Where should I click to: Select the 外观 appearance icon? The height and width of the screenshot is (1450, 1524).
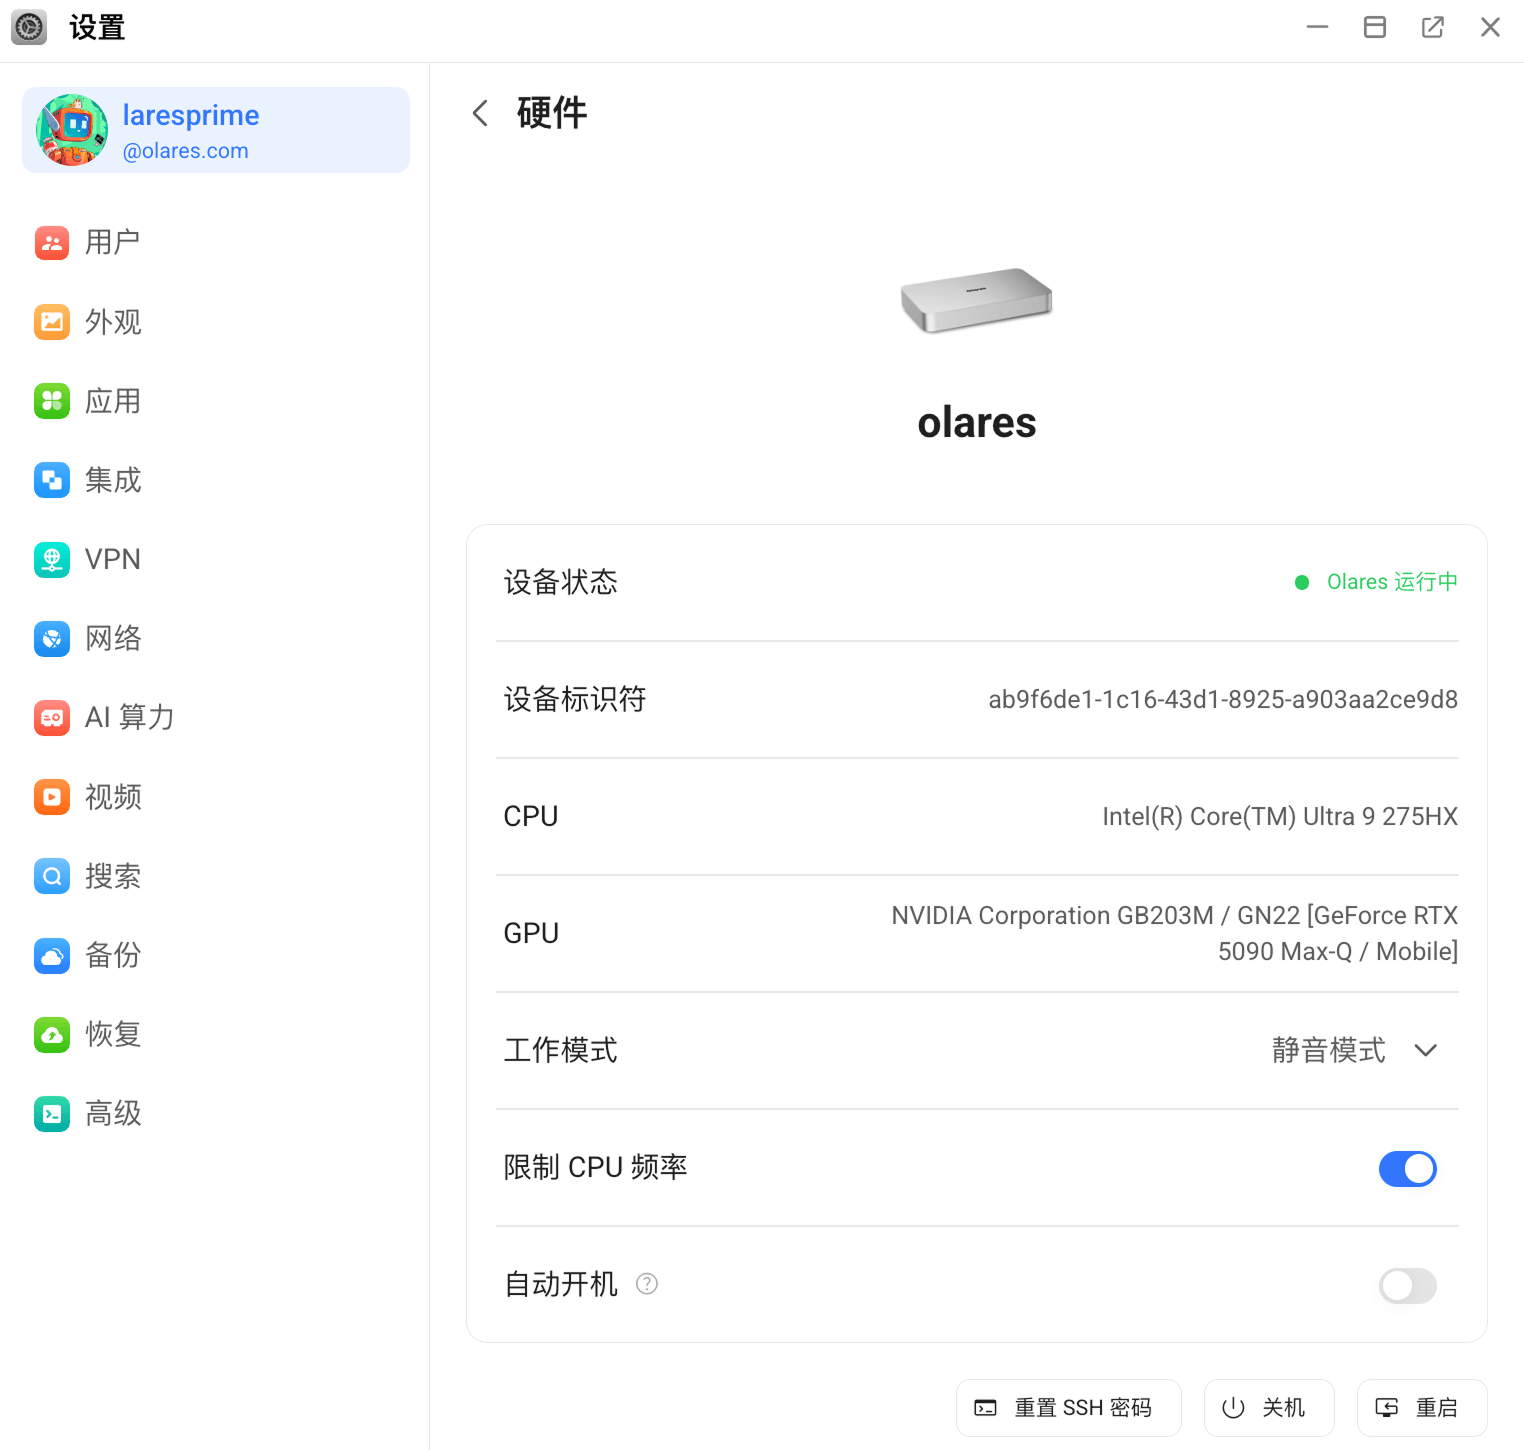tap(52, 322)
